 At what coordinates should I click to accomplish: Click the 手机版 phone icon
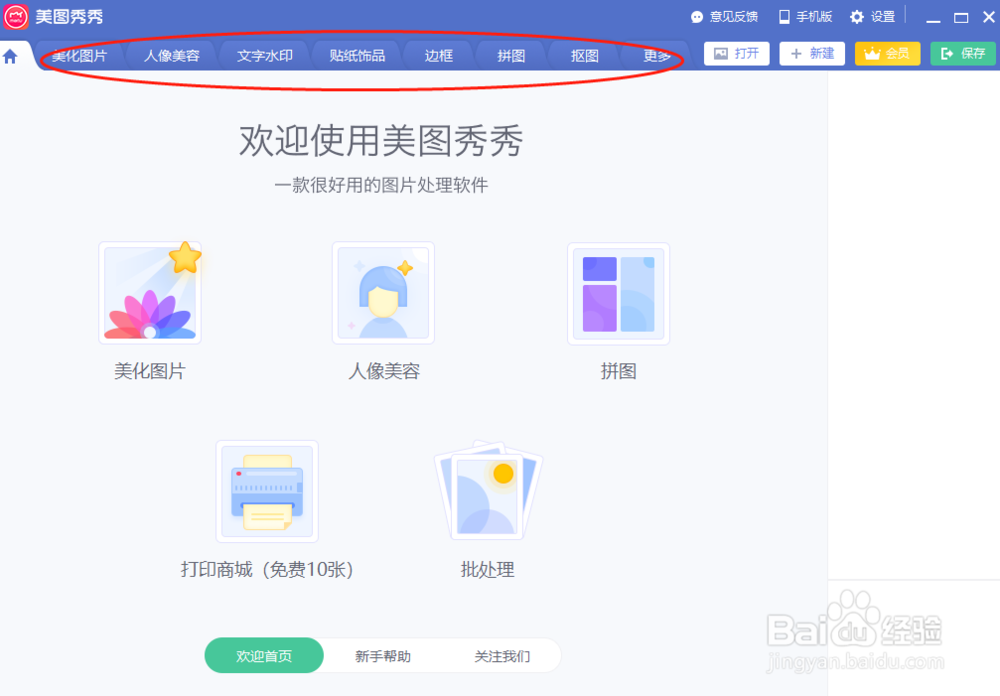(784, 17)
